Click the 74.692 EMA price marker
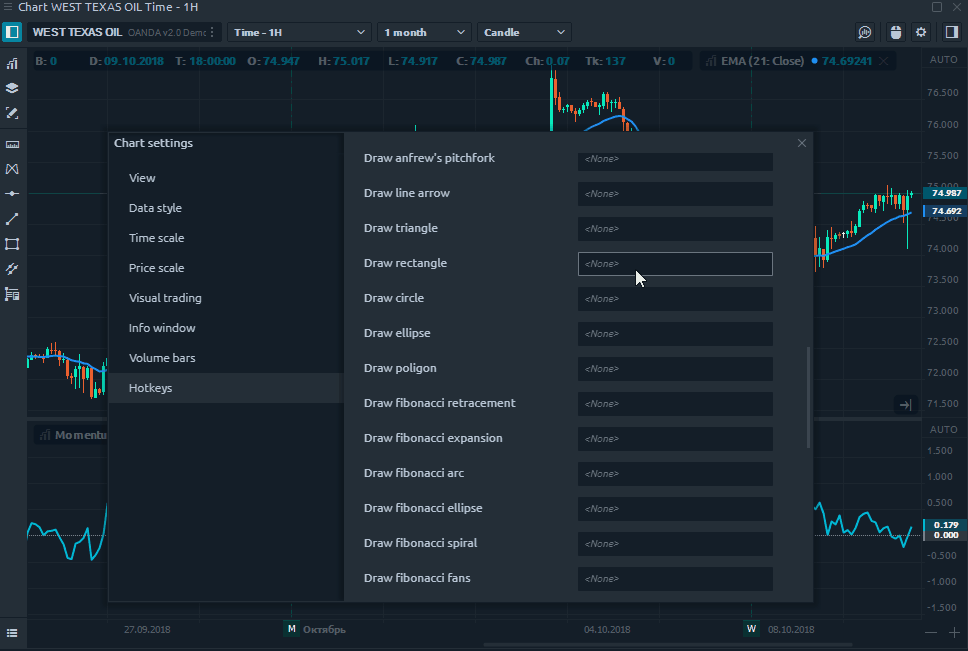The width and height of the screenshot is (968, 651). (945, 211)
